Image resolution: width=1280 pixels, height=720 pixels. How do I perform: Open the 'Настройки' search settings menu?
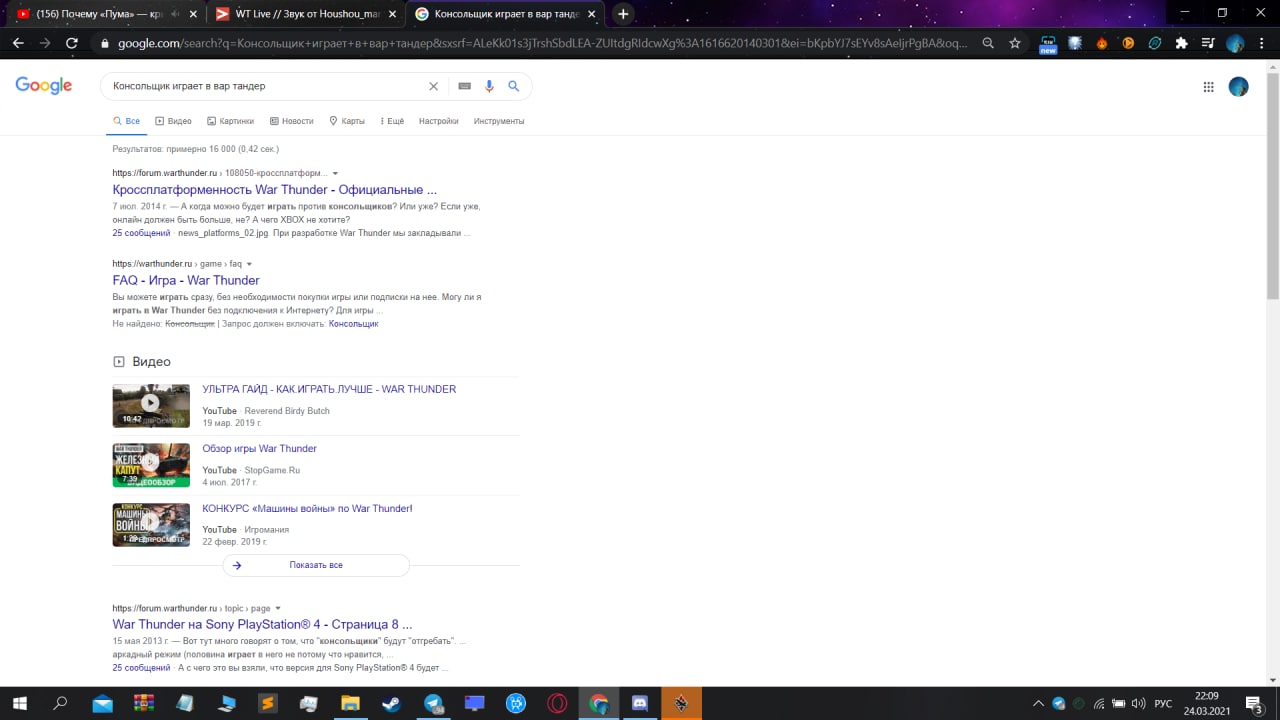point(438,121)
